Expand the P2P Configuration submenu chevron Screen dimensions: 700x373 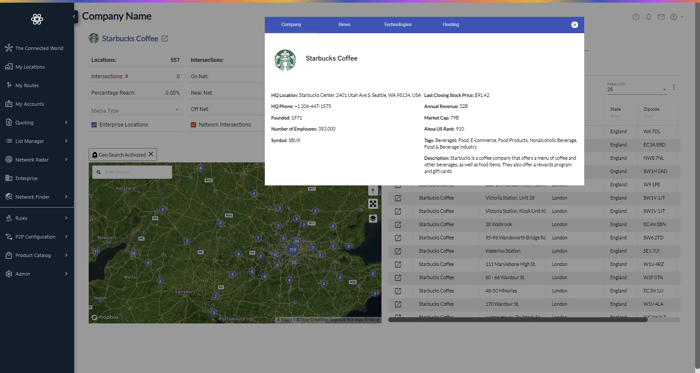coord(66,236)
